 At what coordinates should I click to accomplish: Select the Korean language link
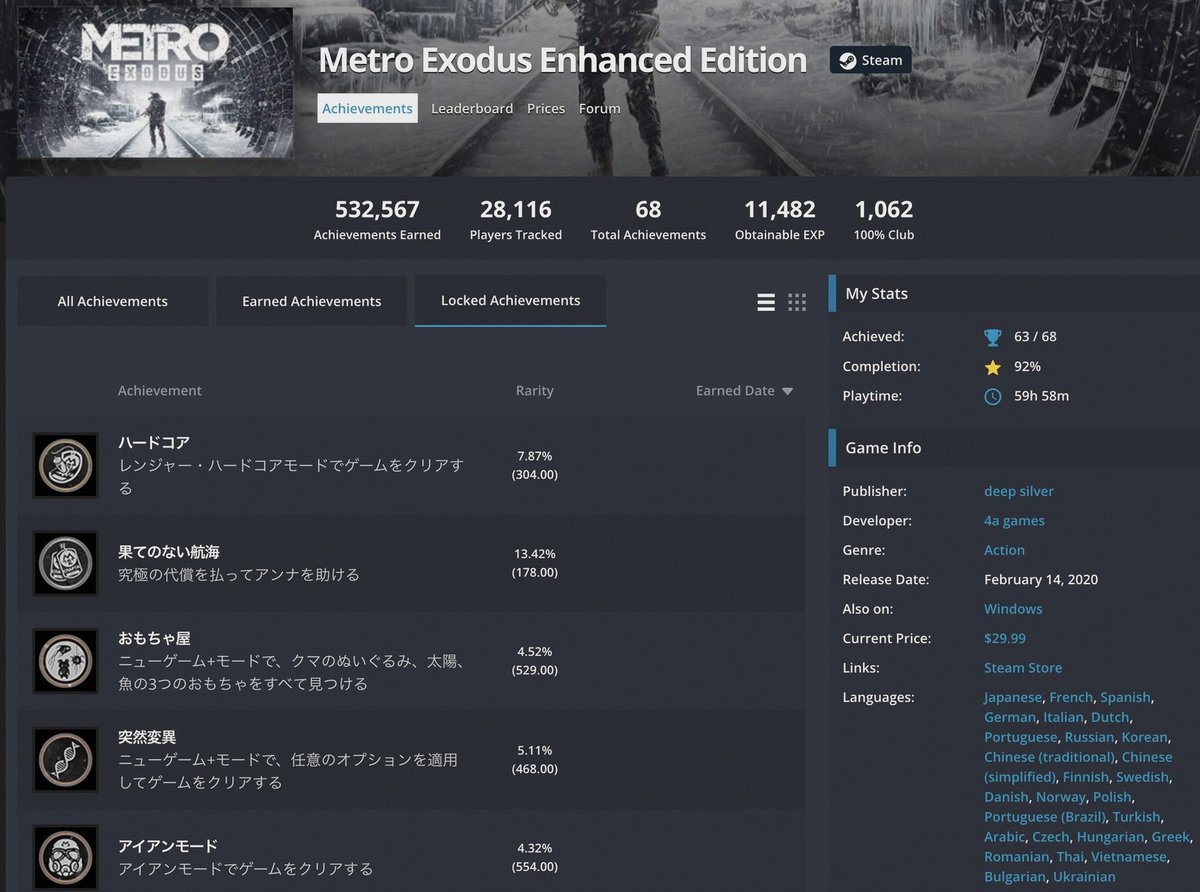click(1144, 737)
